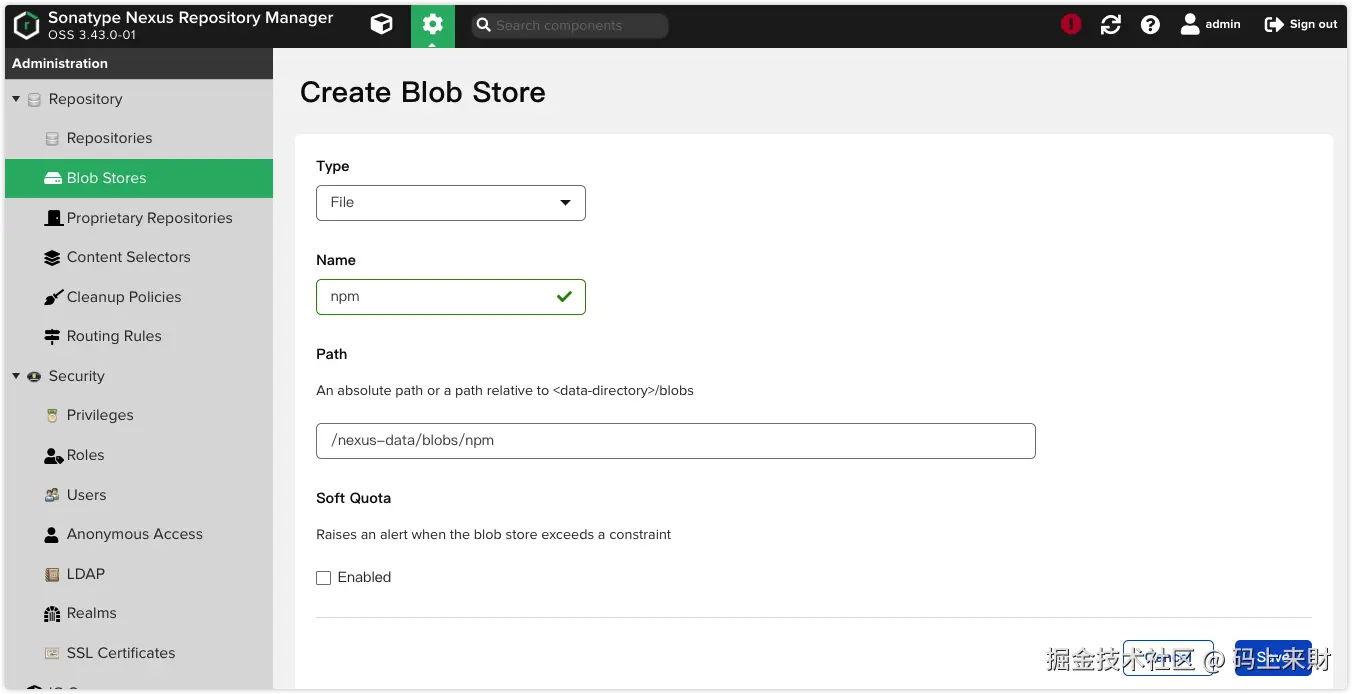
Task: Open the help question mark icon
Action: [1150, 25]
